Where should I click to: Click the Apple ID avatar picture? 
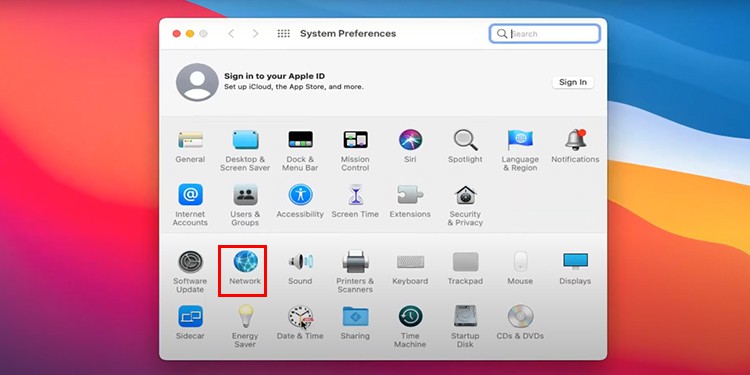(x=197, y=82)
